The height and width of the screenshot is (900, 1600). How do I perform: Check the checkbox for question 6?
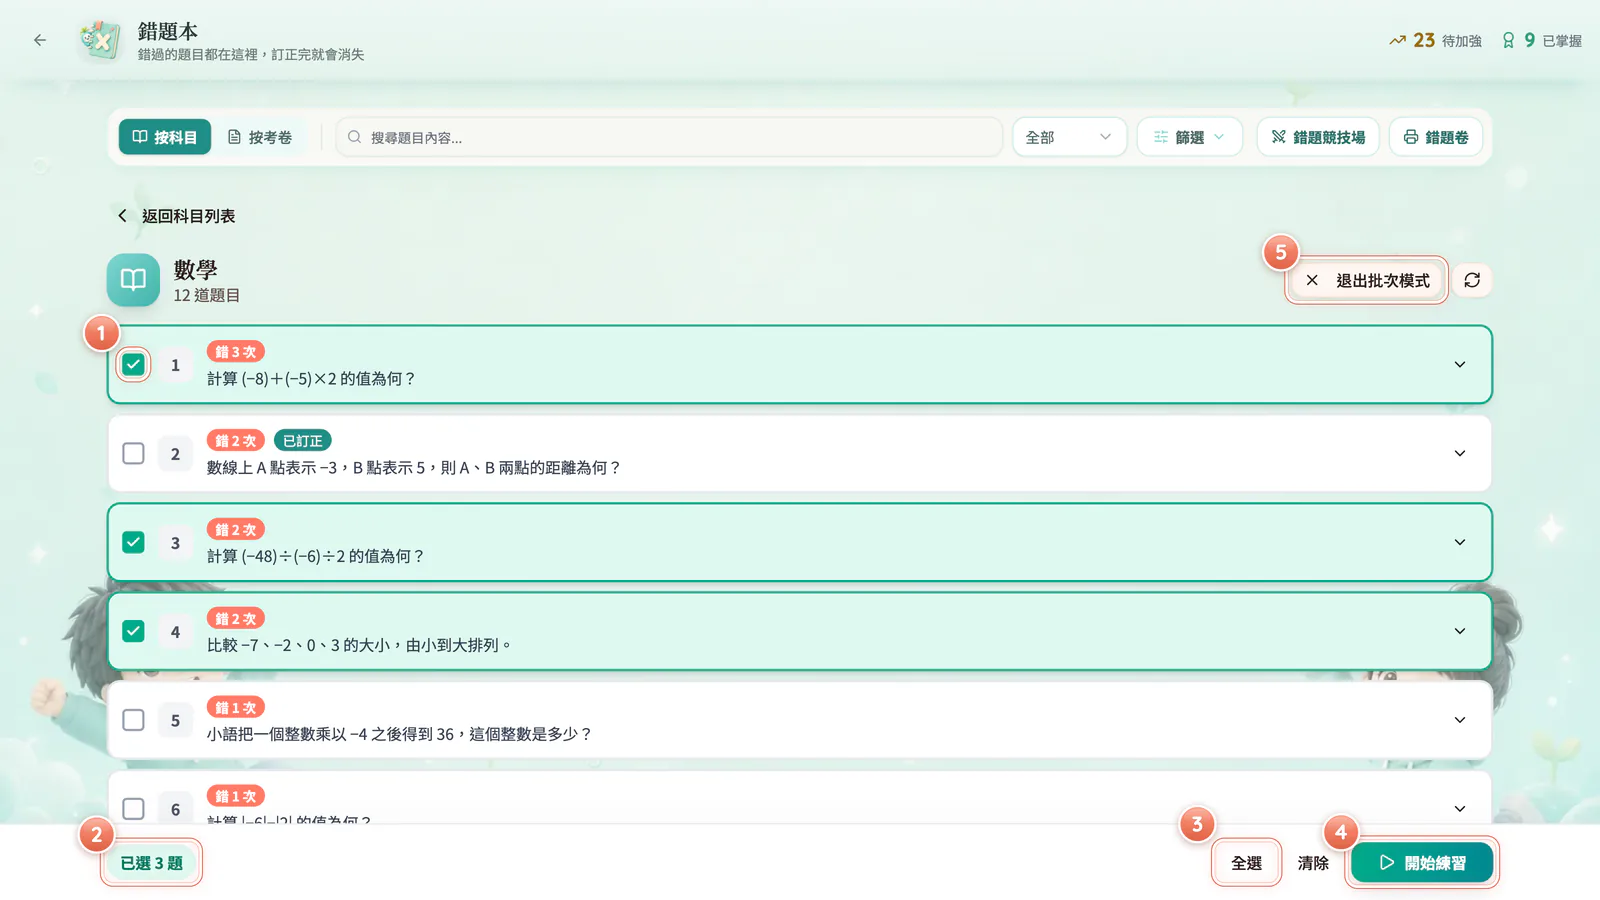pyautogui.click(x=133, y=808)
